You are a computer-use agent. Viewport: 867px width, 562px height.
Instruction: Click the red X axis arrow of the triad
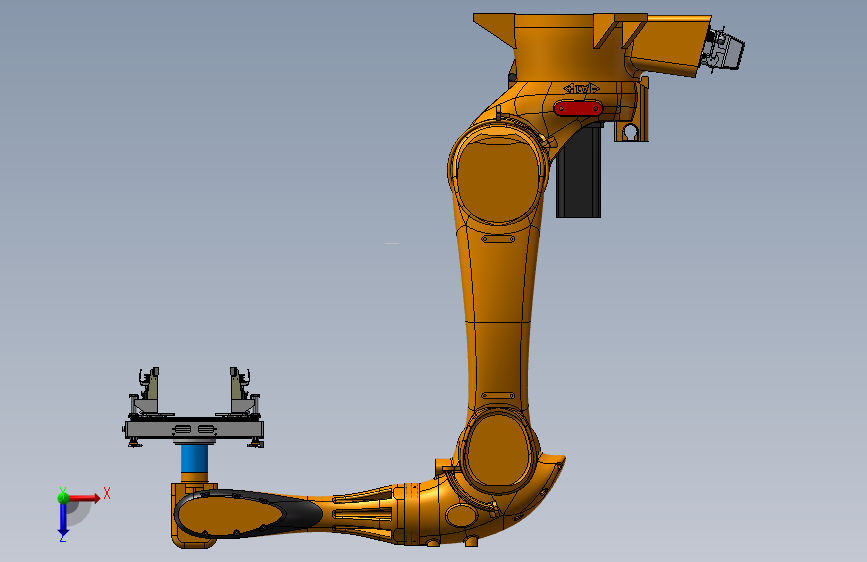84,498
